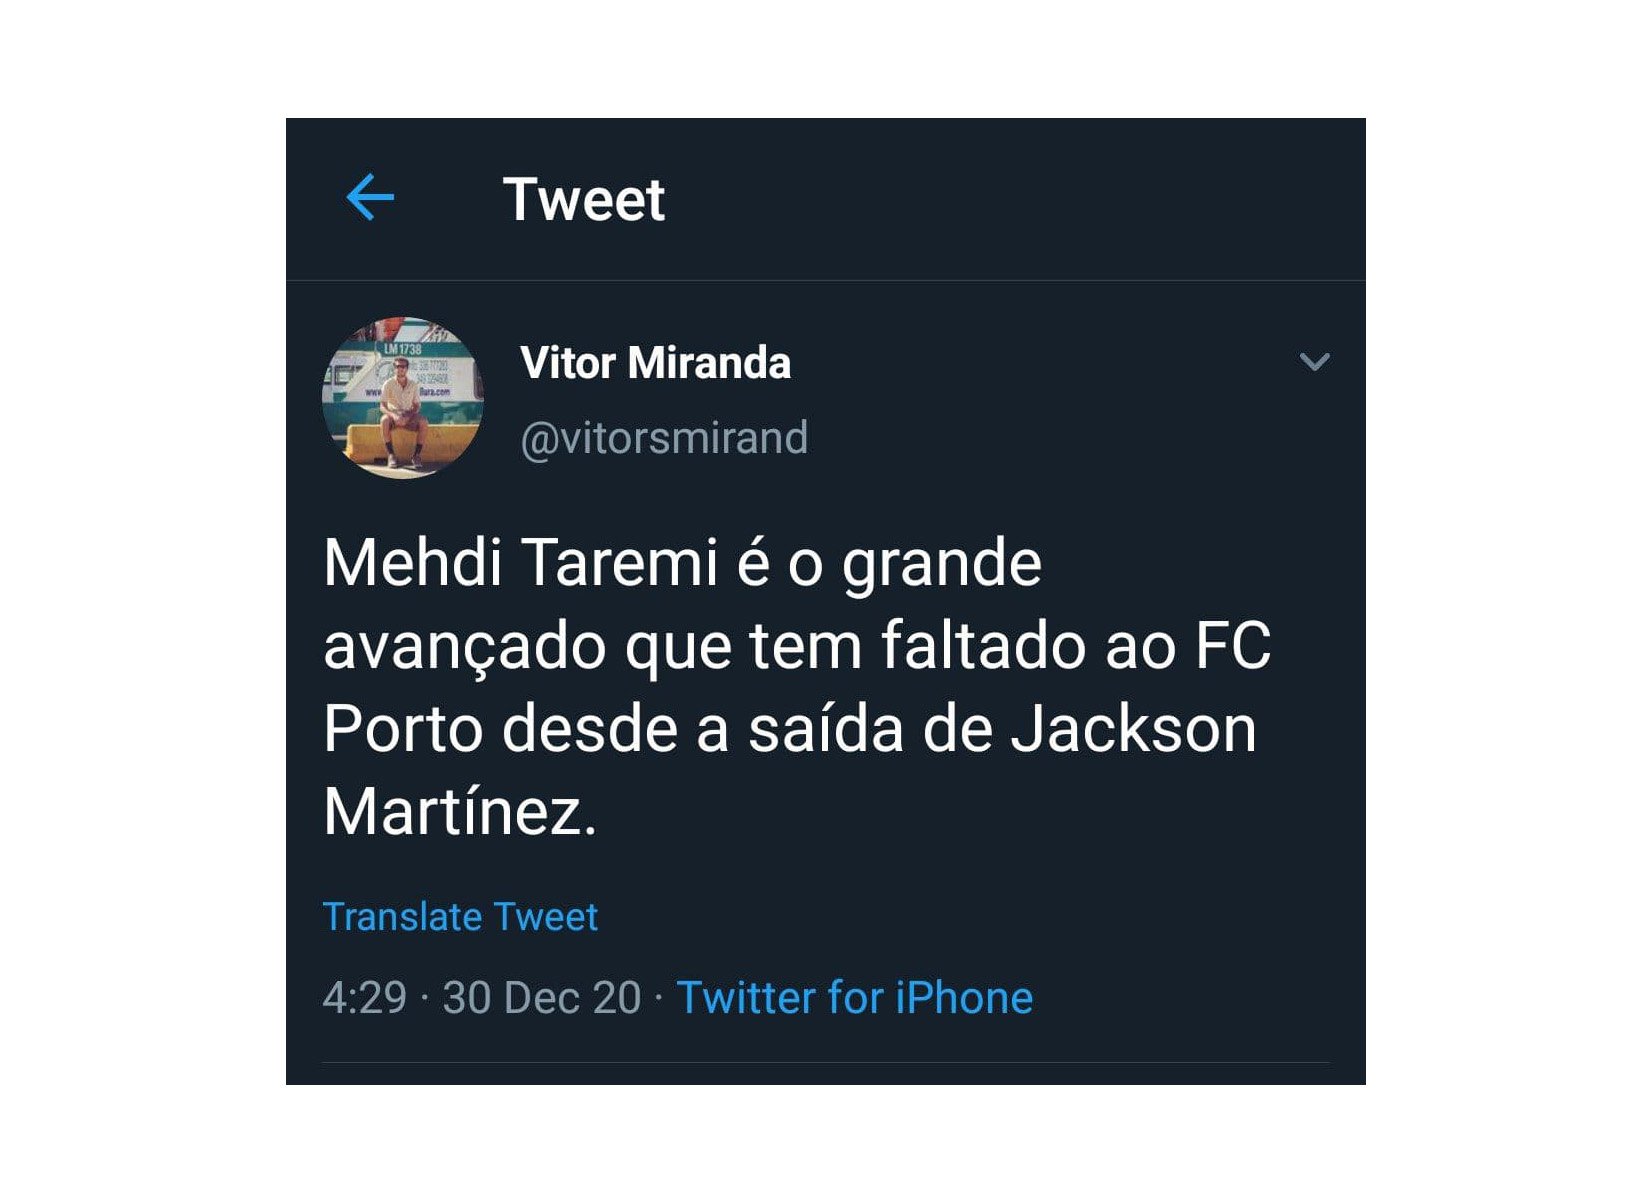
Task: Click the word grande in the tweet
Action: pyautogui.click(x=941, y=565)
